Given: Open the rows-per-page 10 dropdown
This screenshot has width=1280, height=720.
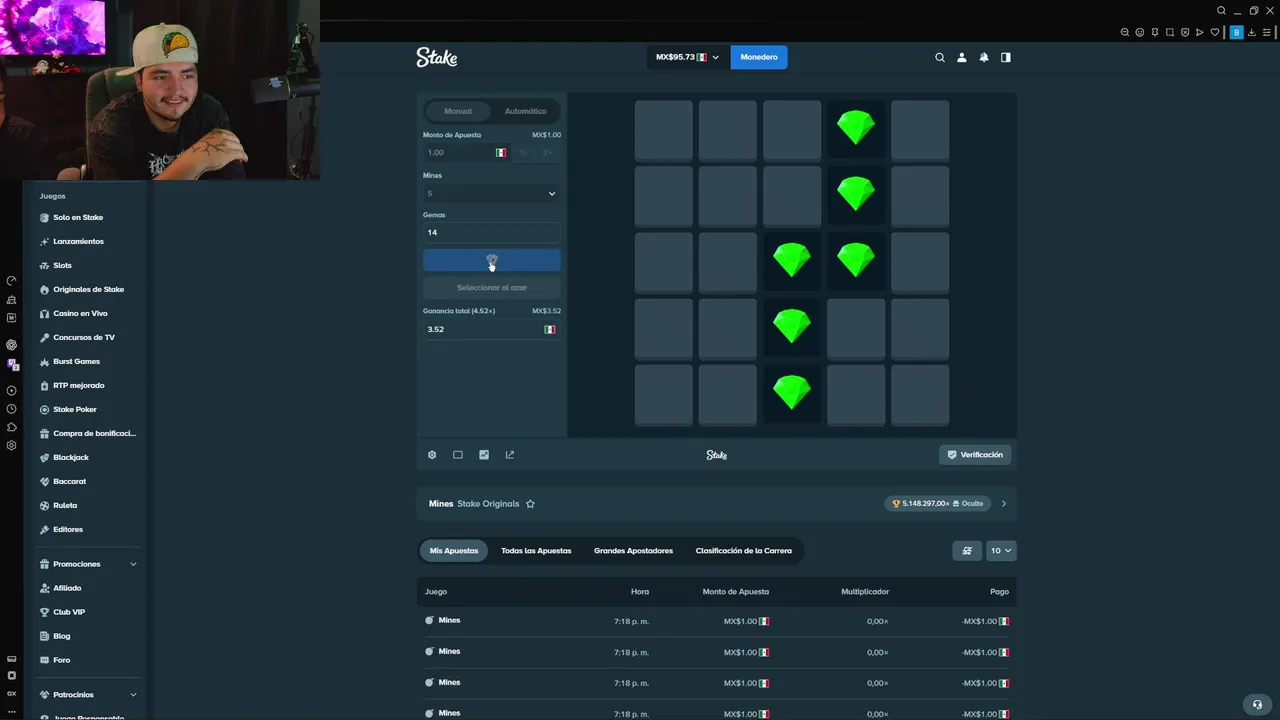Looking at the screenshot, I should (1001, 551).
